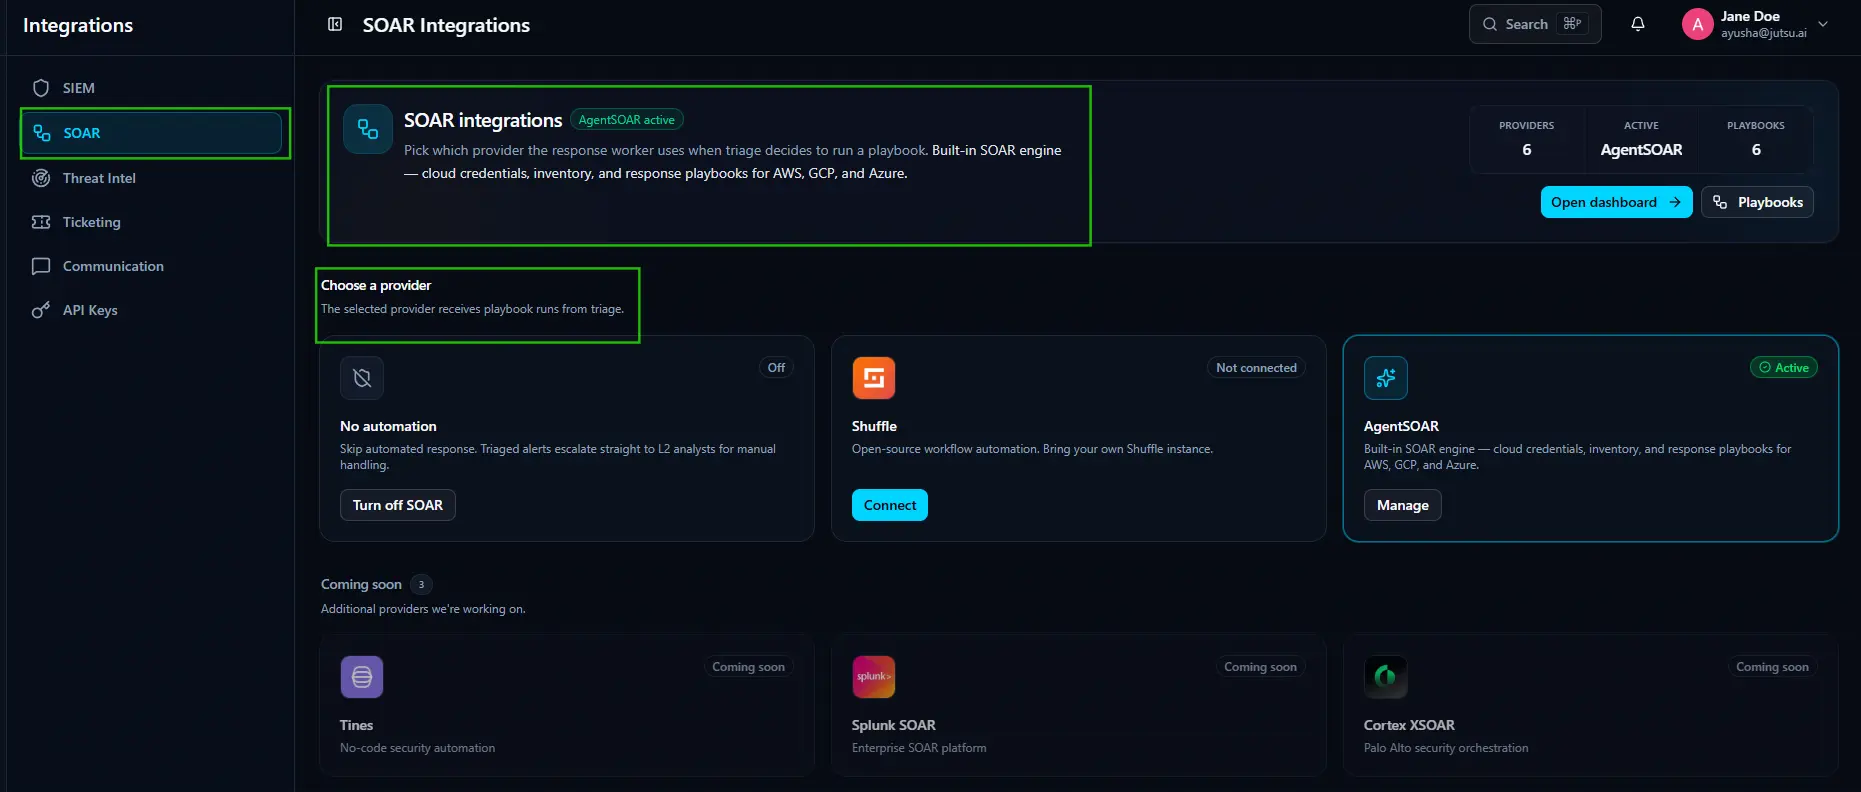This screenshot has height=792, width=1861.
Task: Click the AgentSOAR sparkle icon
Action: pos(1386,378)
